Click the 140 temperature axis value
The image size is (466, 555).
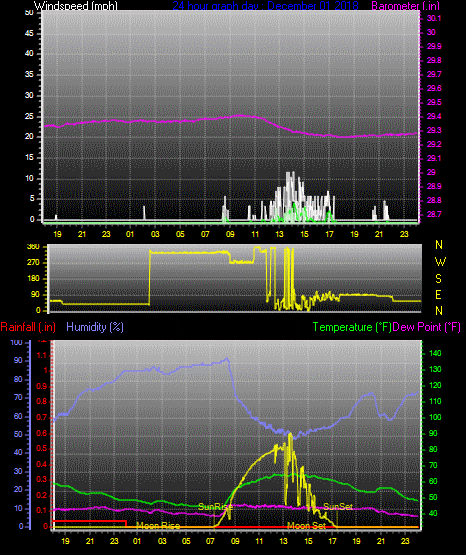click(x=435, y=353)
